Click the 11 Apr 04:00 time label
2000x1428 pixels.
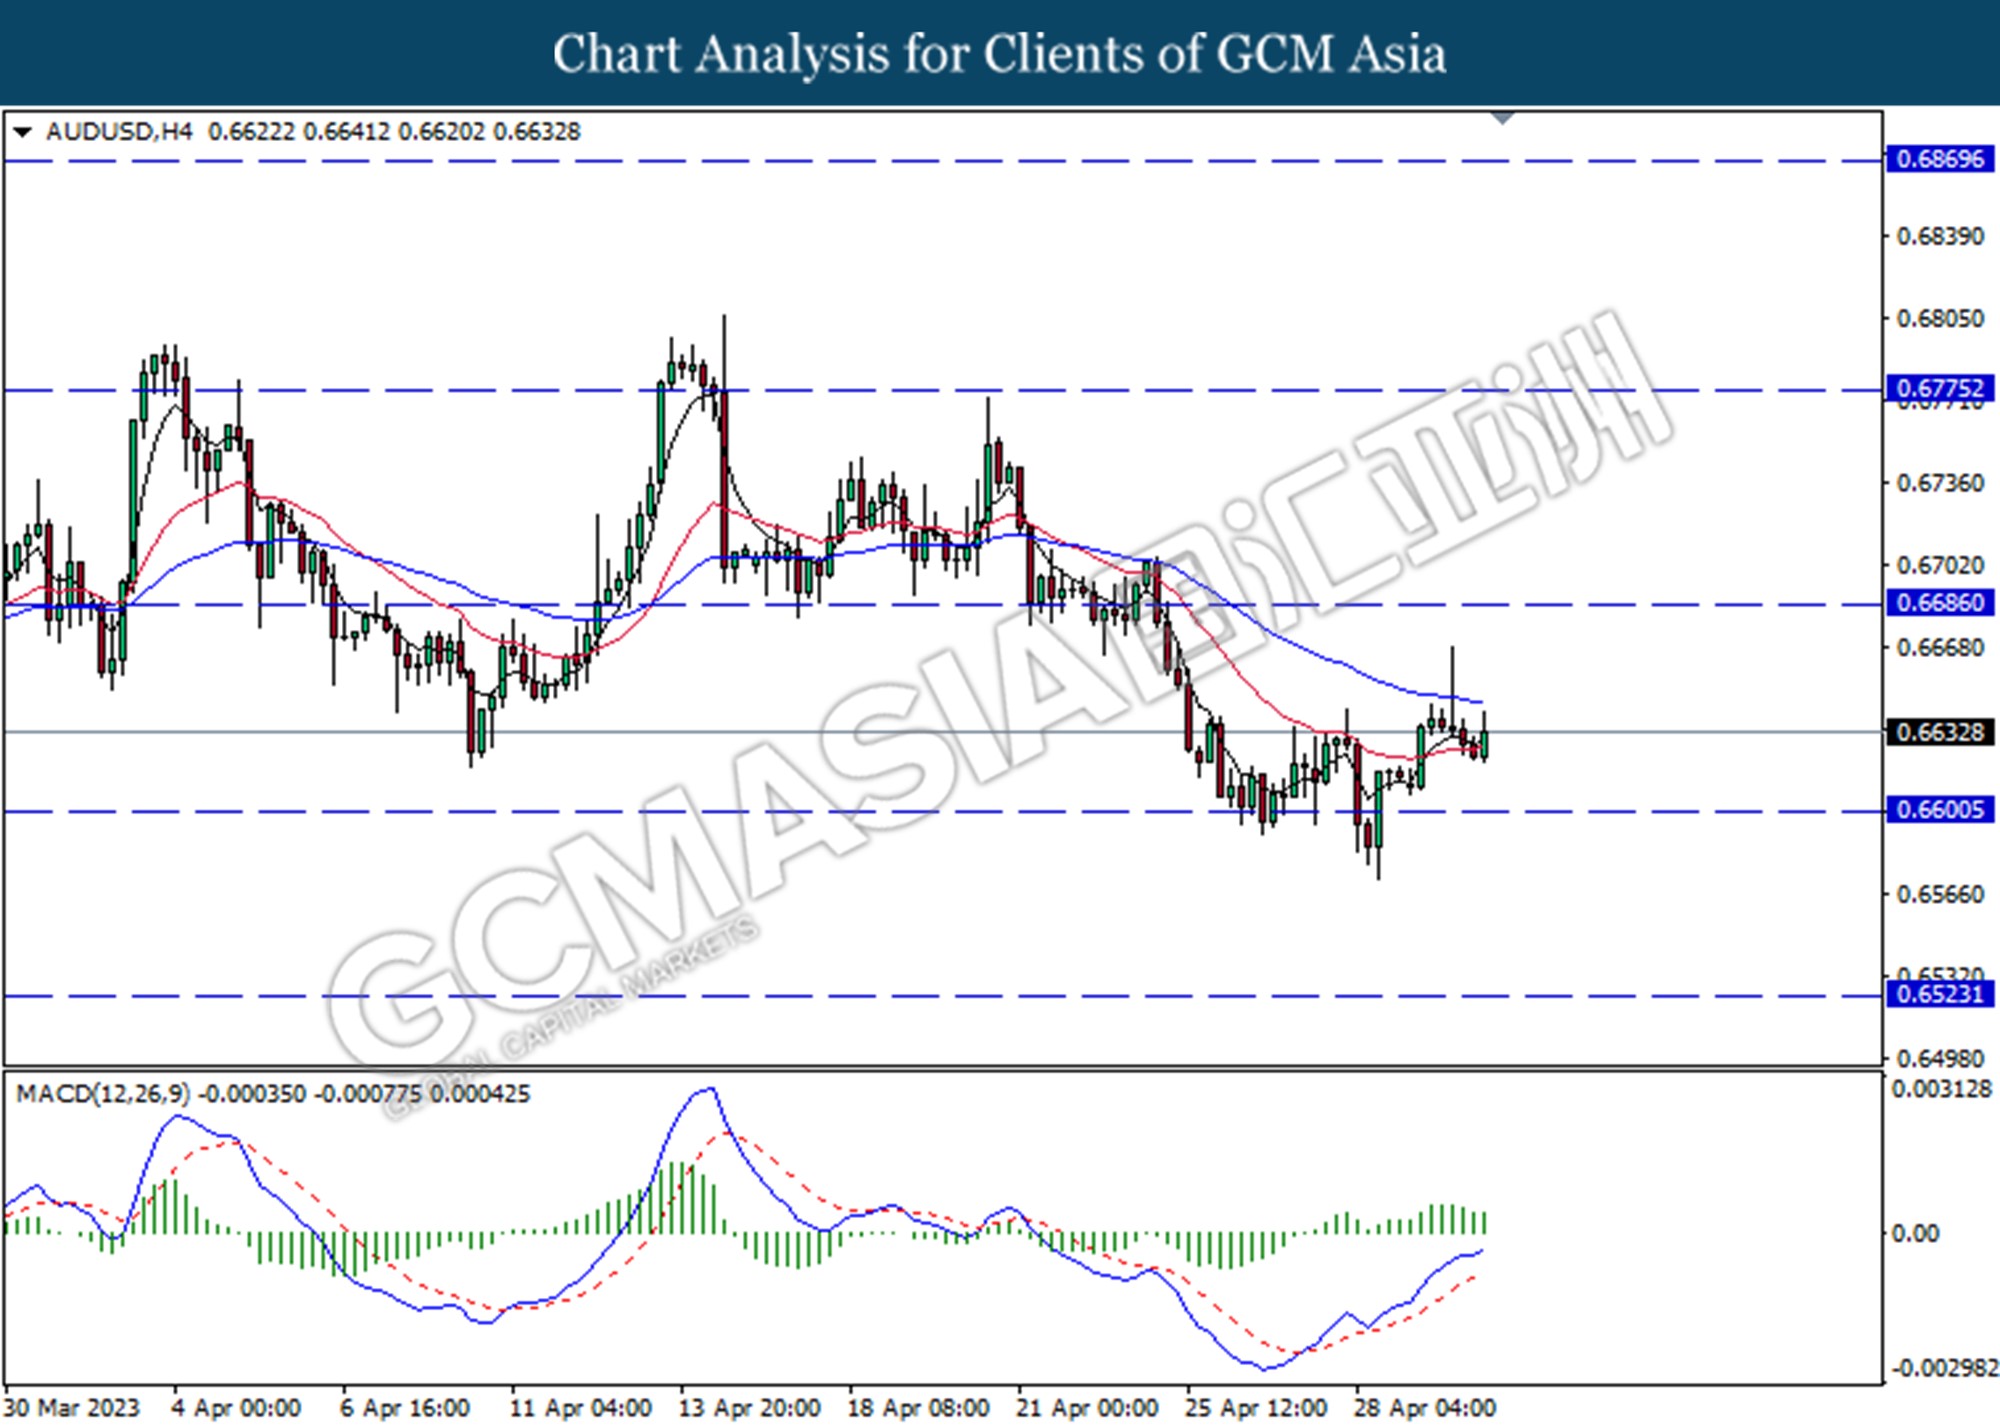coord(581,1408)
